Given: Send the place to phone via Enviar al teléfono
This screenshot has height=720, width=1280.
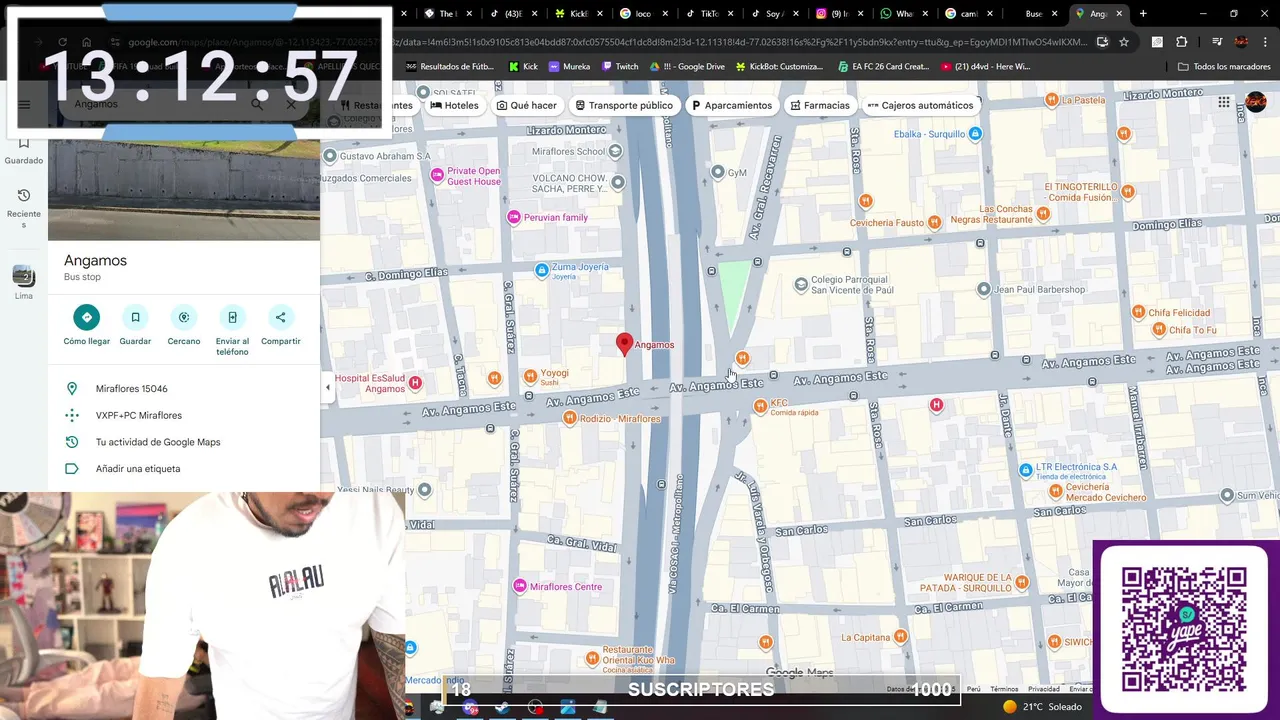Looking at the screenshot, I should [232, 317].
